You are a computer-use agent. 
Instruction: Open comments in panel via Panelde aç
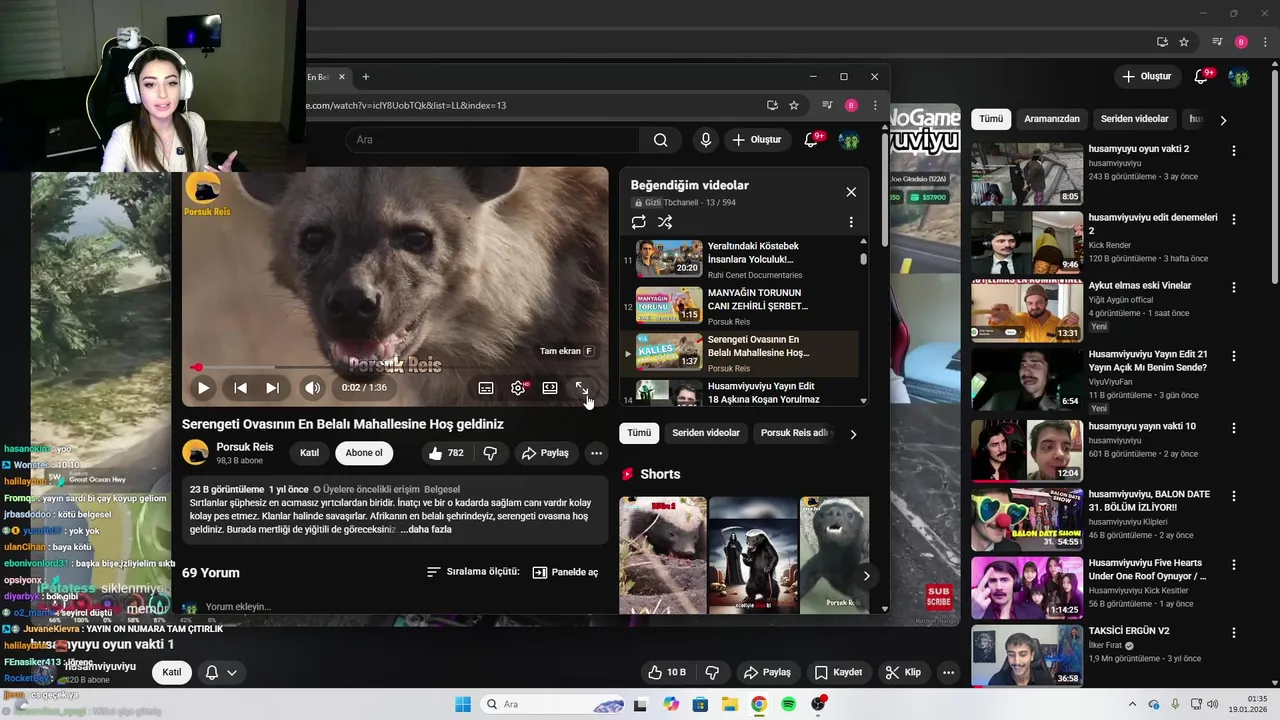pos(565,572)
